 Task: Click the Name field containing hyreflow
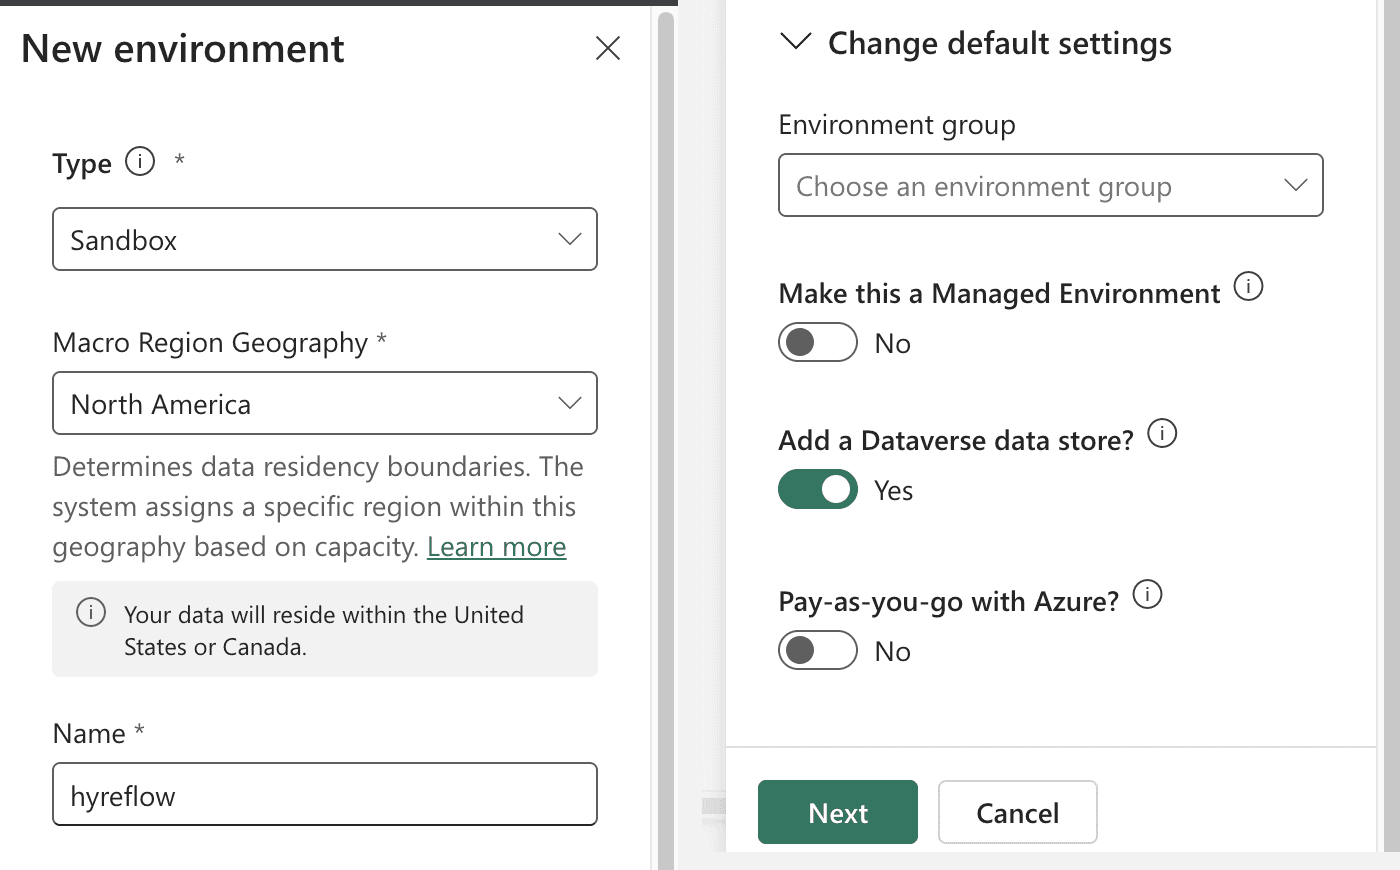[325, 795]
